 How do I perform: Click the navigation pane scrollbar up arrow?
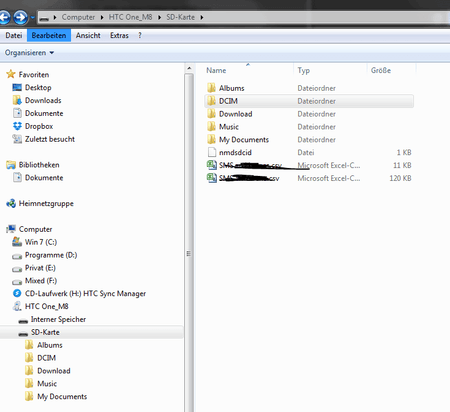tap(189, 68)
